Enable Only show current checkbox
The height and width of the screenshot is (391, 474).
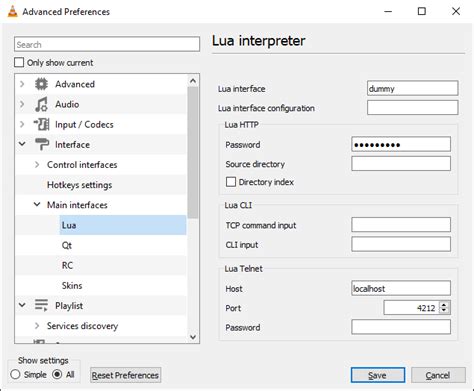point(19,62)
